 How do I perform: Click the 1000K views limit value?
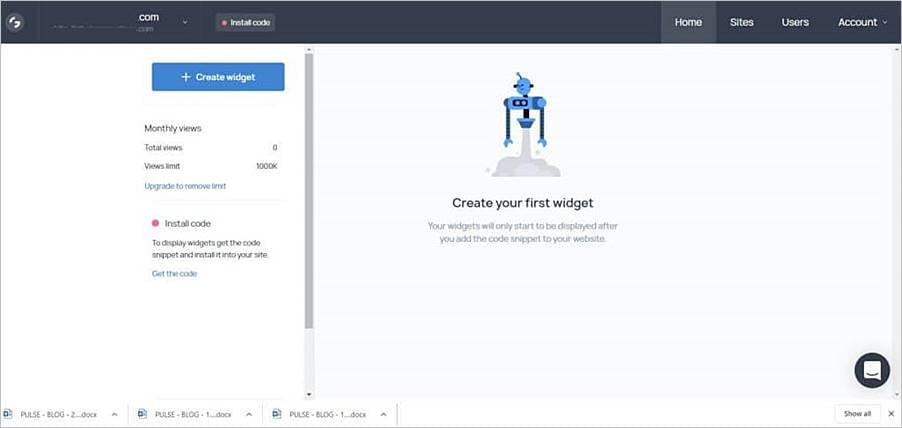266,166
